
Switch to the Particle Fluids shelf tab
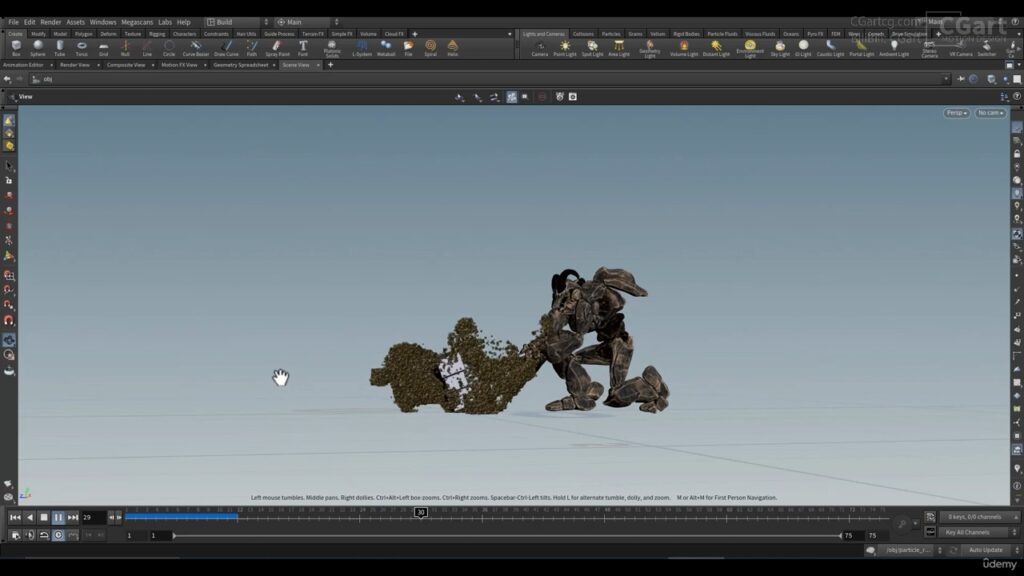(x=722, y=34)
